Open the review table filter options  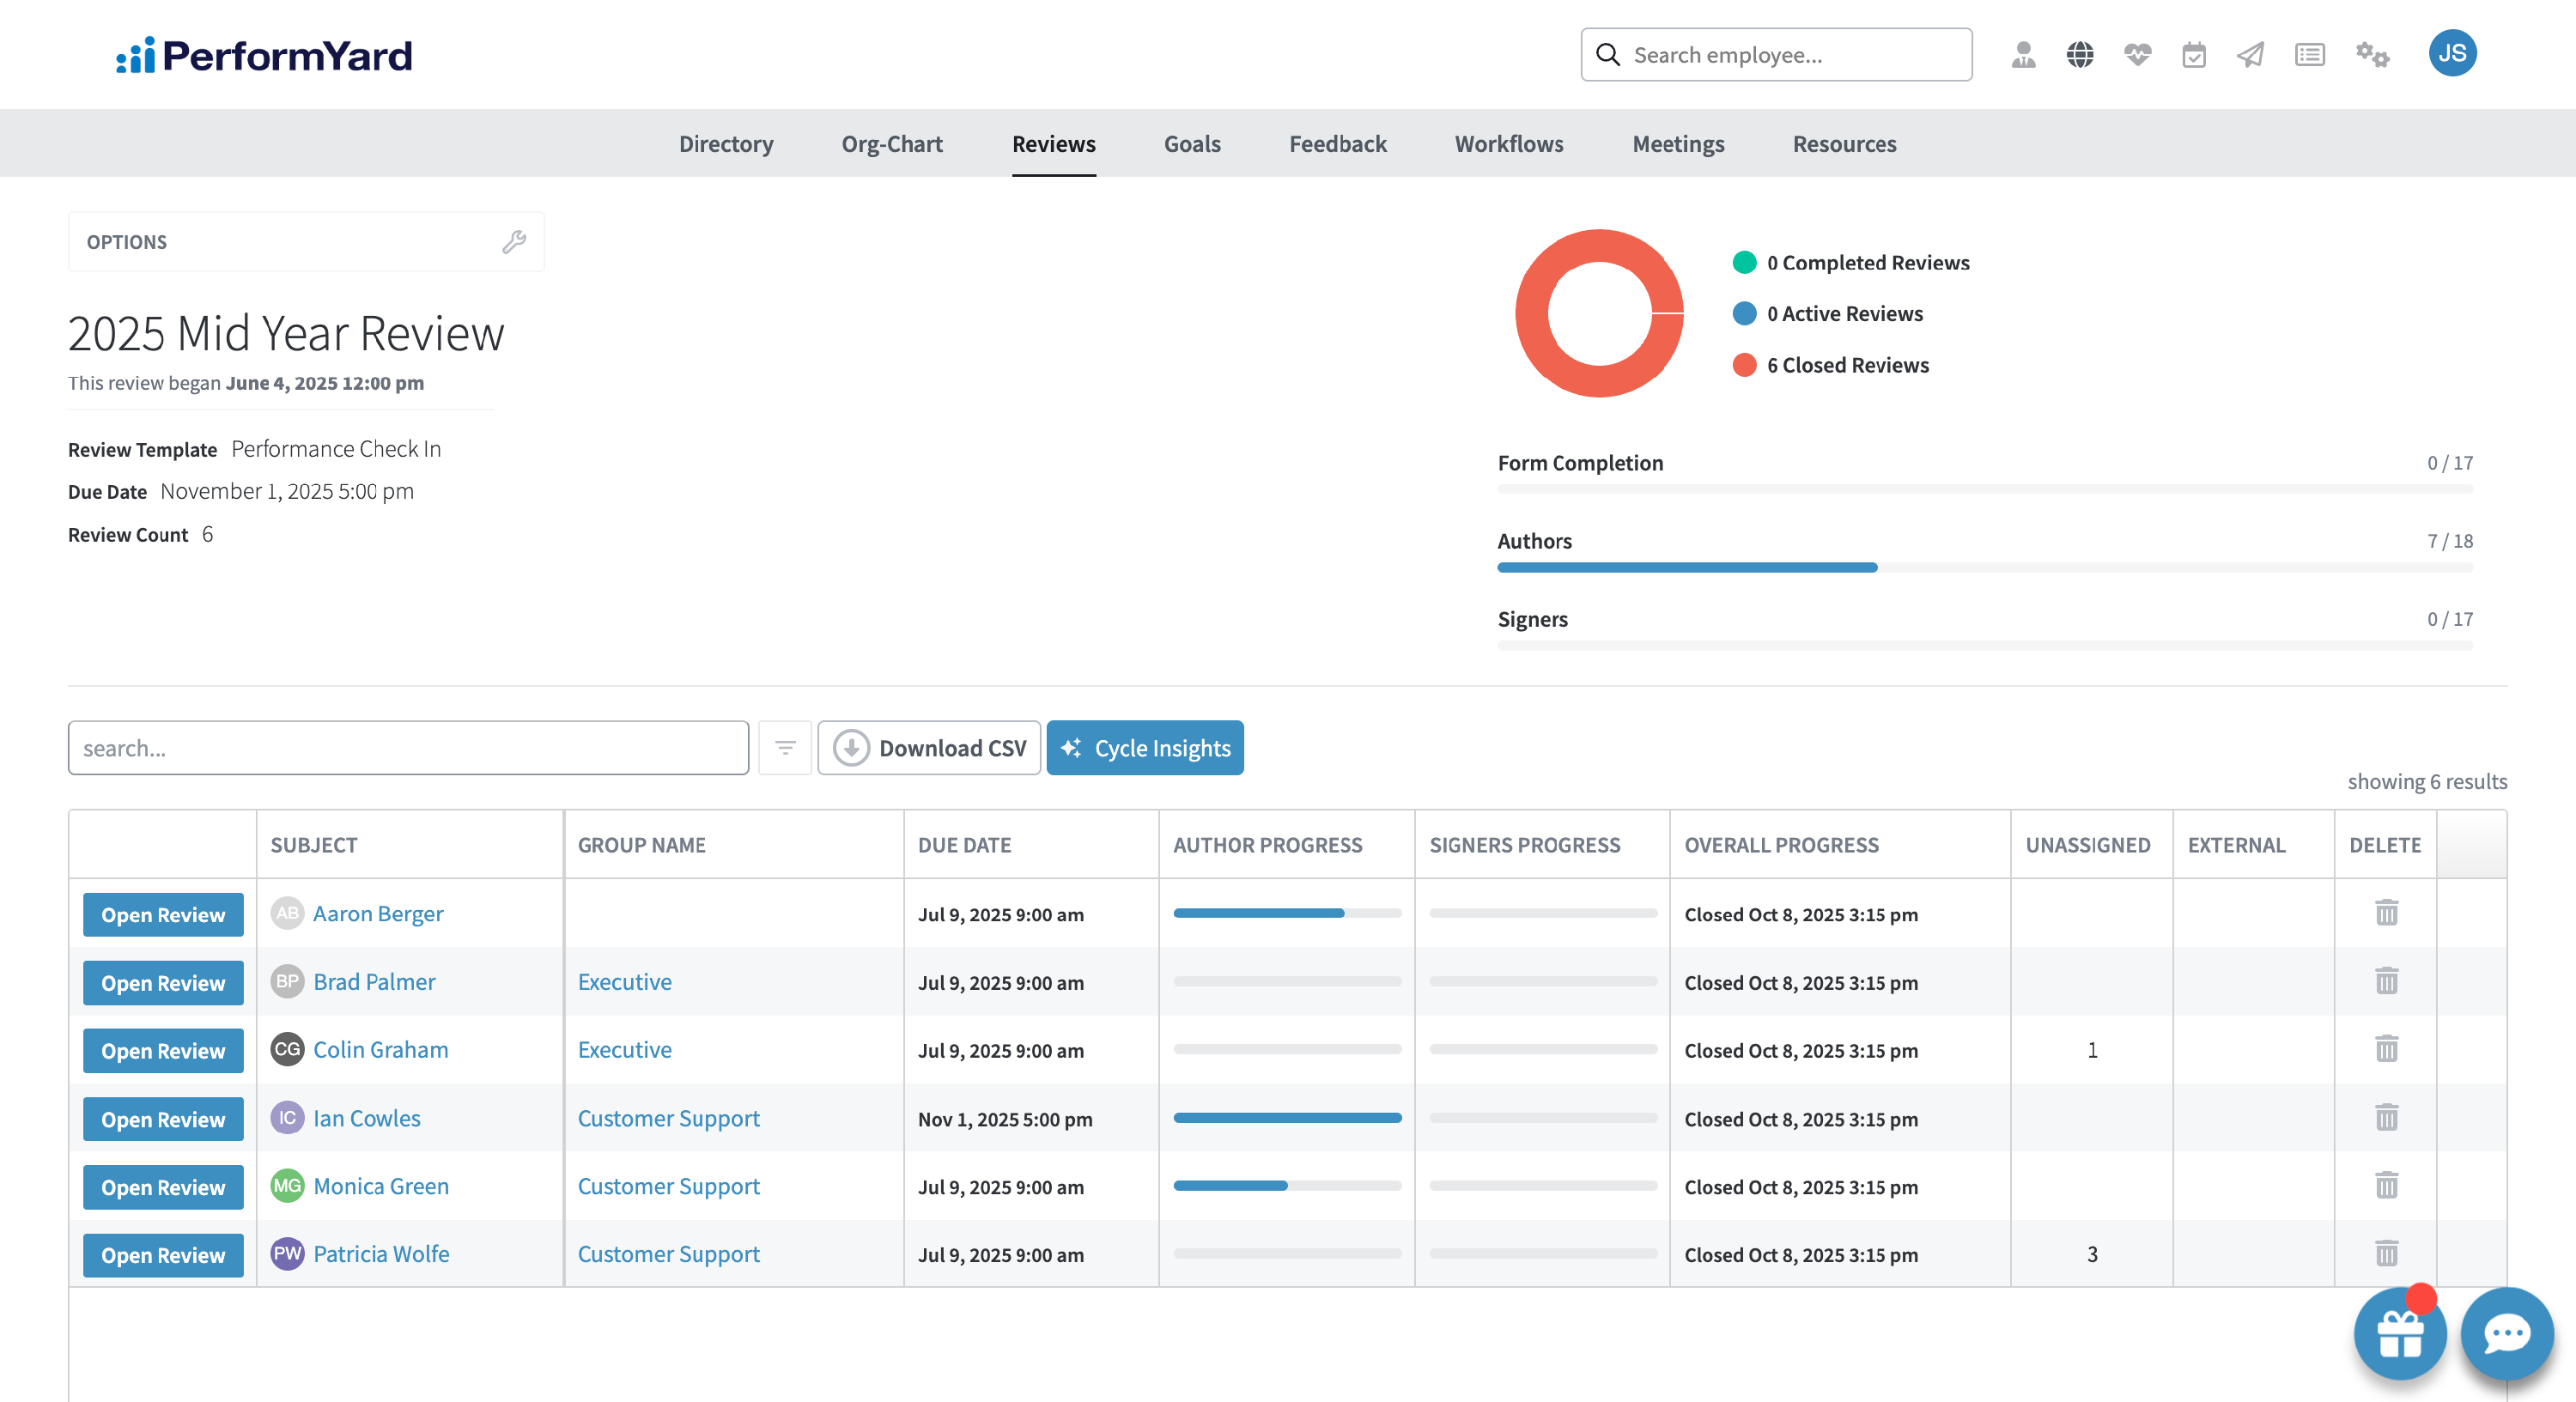pyautogui.click(x=785, y=748)
